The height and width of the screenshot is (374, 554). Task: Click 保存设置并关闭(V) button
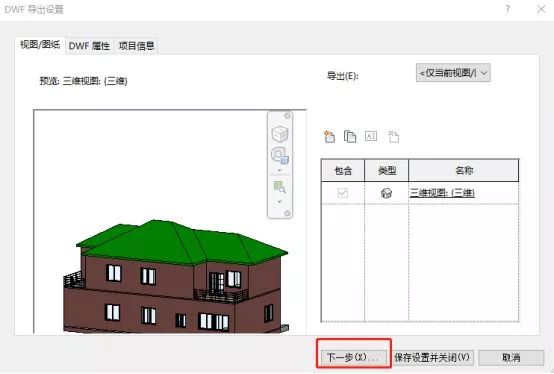[x=432, y=357]
